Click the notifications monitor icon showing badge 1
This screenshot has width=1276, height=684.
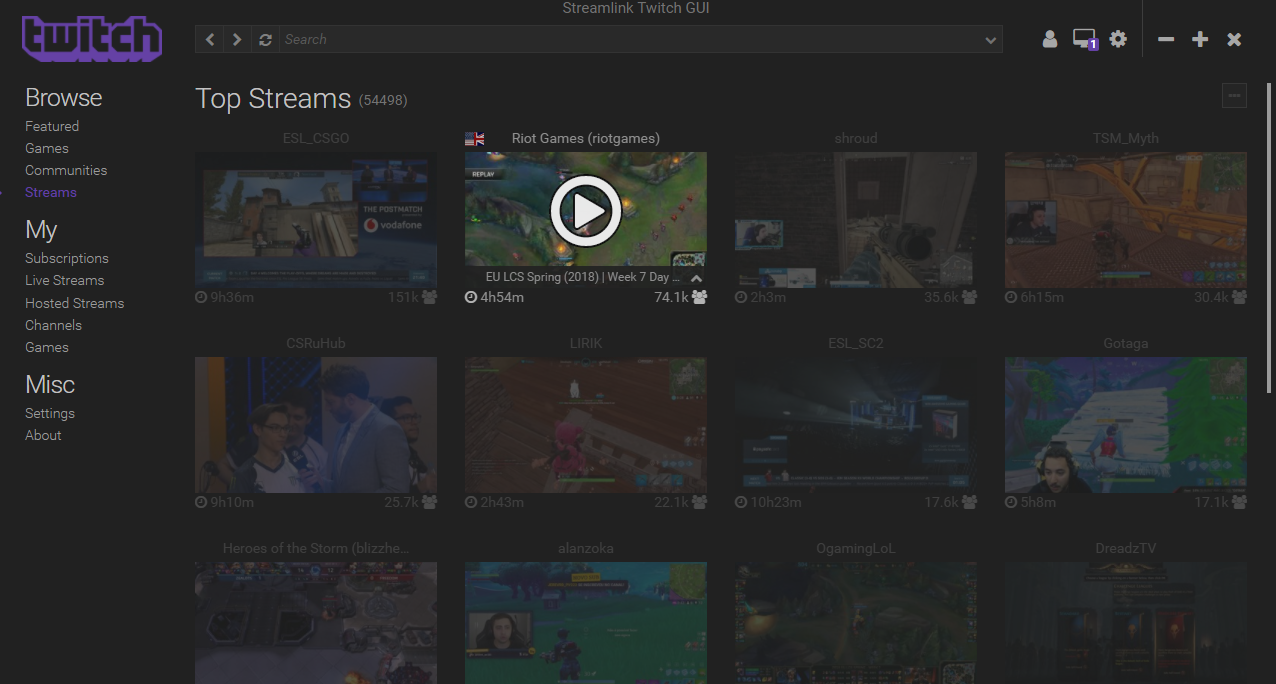point(1084,39)
